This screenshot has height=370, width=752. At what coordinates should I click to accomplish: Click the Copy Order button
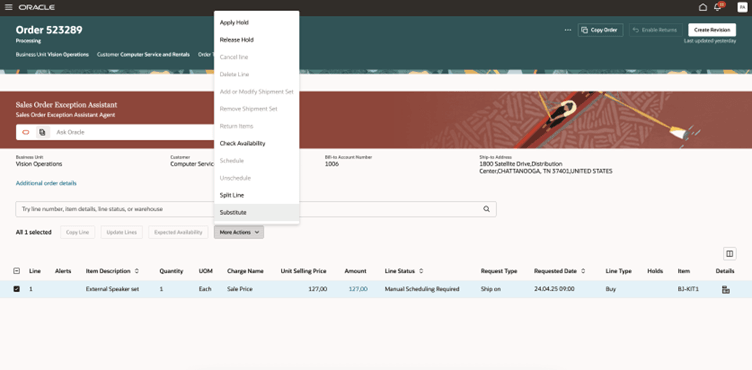tap(600, 30)
